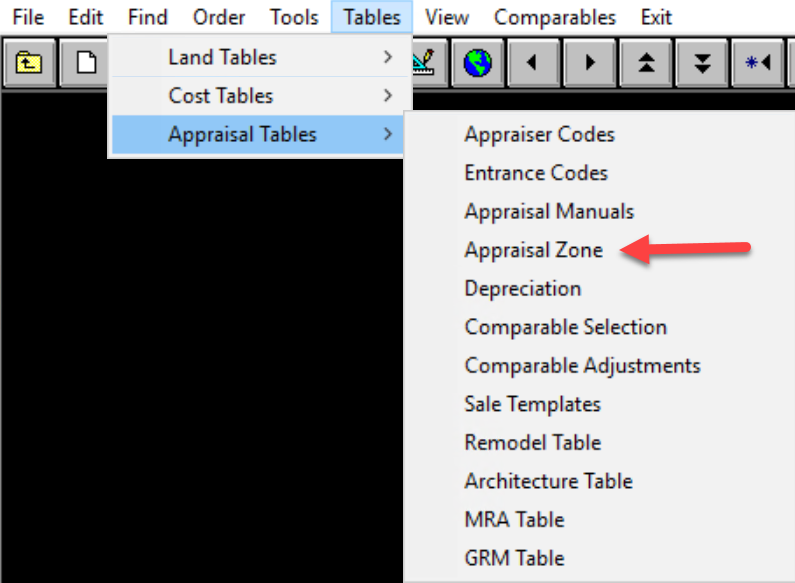Open the Tools menu
This screenshot has height=583, width=795.
294,17
